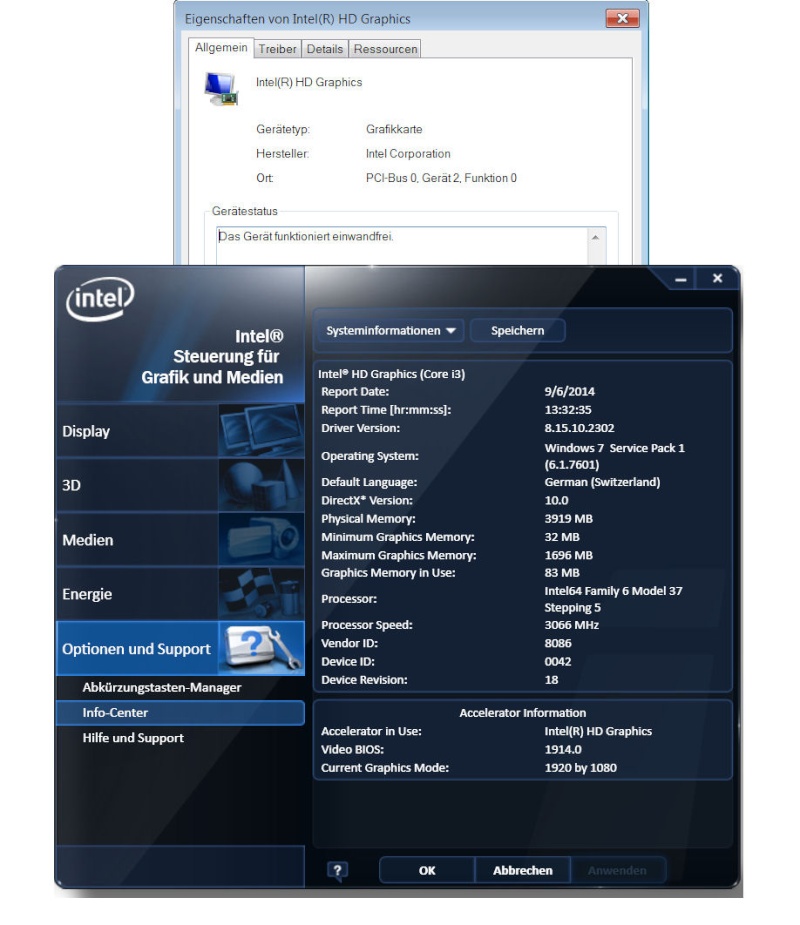The image size is (800, 925).
Task: Click the Gerätestatus scrollbar up arrow
Action: tap(595, 237)
